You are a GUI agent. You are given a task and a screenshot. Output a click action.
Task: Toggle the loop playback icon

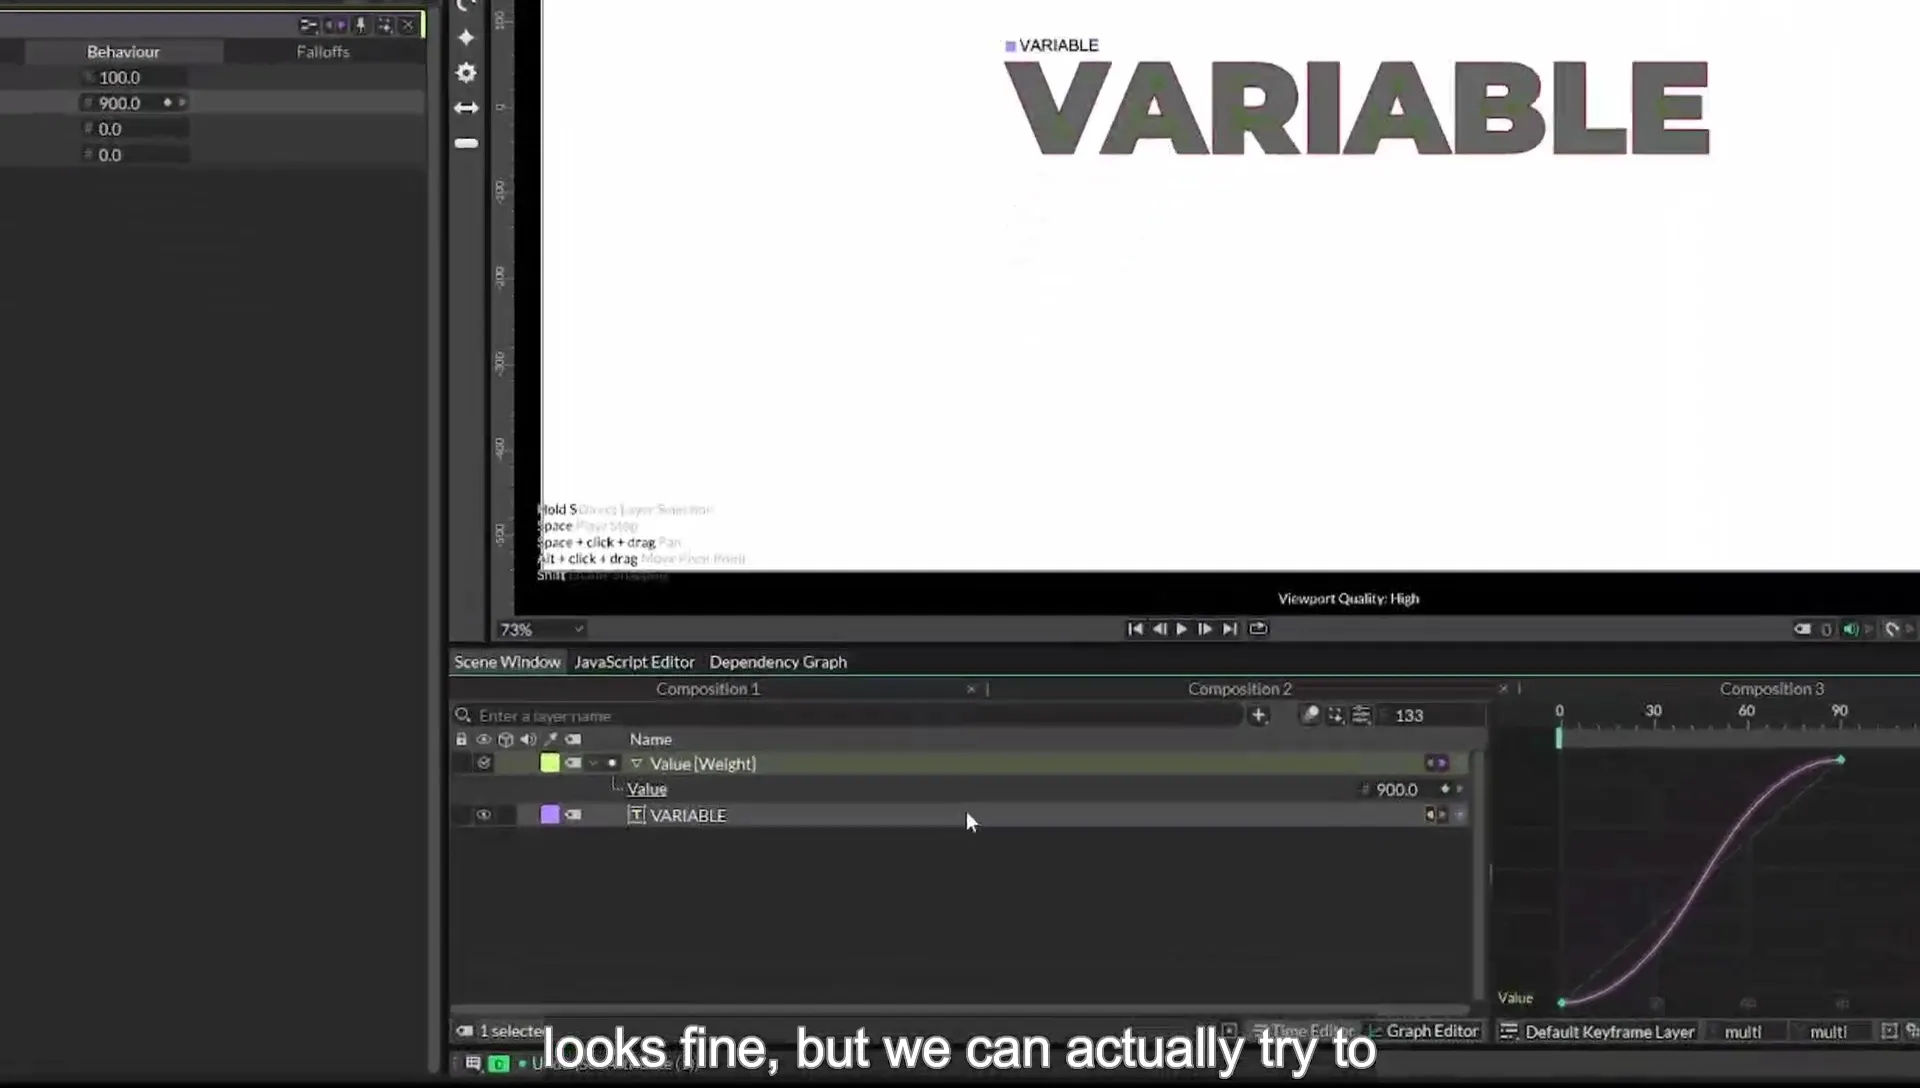[x=1258, y=629]
